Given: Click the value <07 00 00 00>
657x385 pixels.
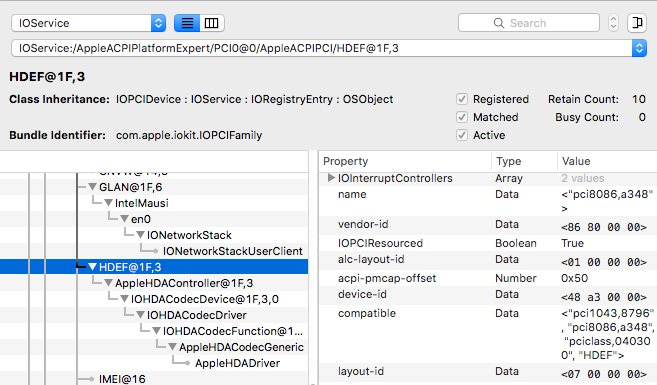Looking at the screenshot, I should [x=604, y=374].
